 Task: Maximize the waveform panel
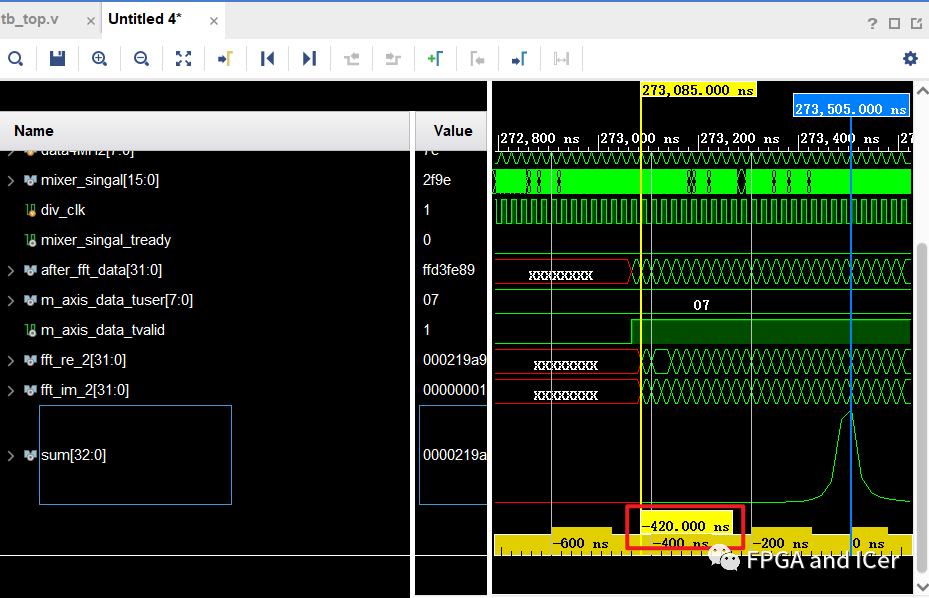tap(895, 23)
